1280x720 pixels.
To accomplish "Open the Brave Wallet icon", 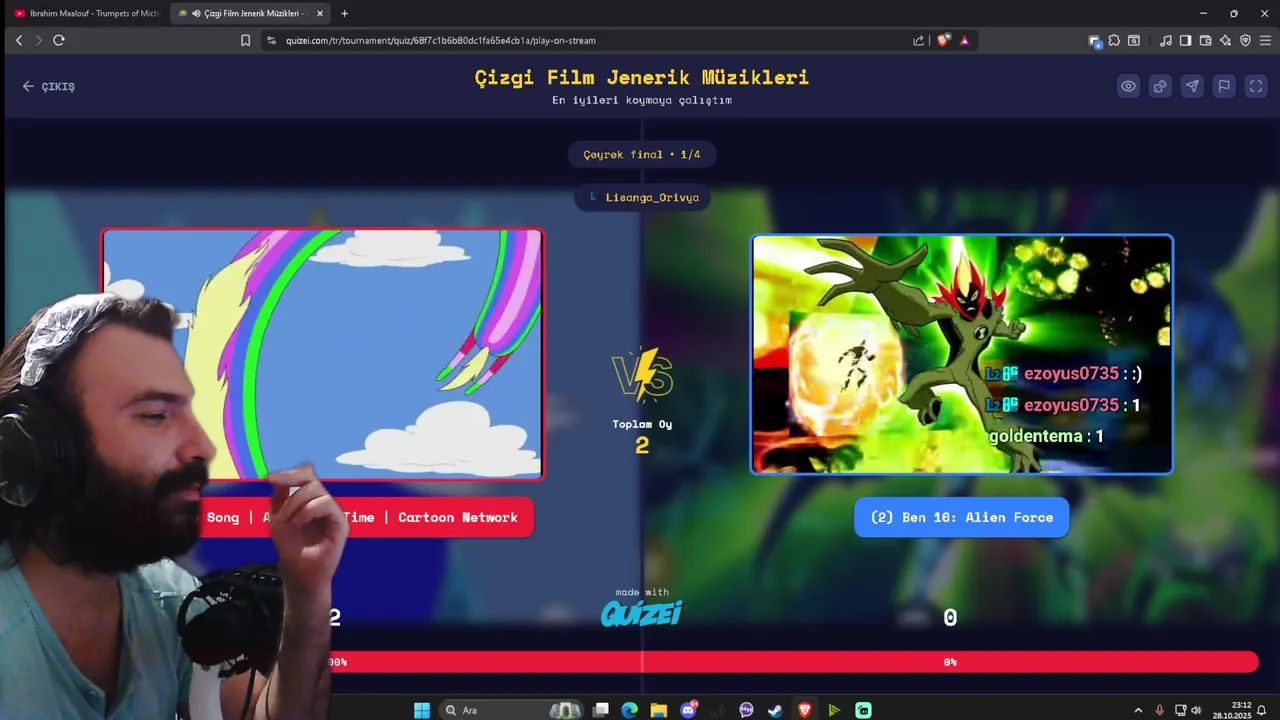I will (1205, 40).
